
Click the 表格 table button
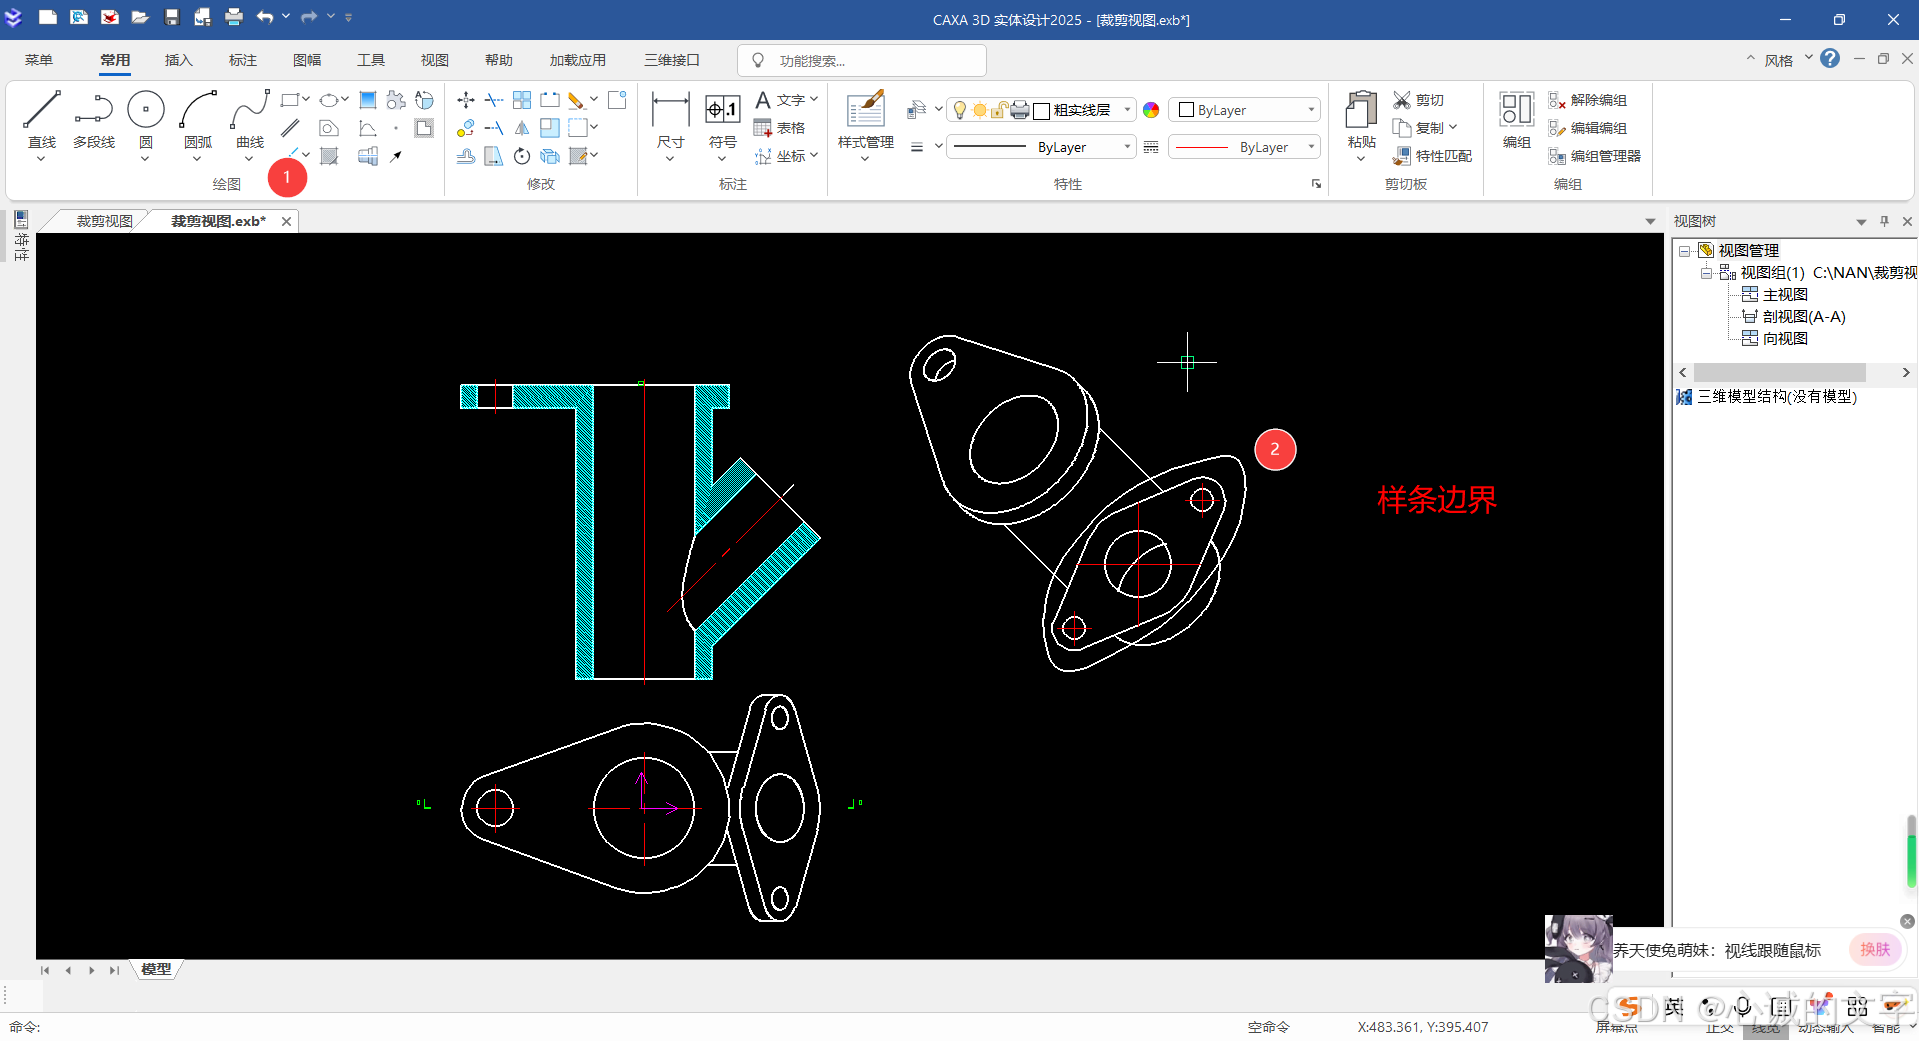780,128
